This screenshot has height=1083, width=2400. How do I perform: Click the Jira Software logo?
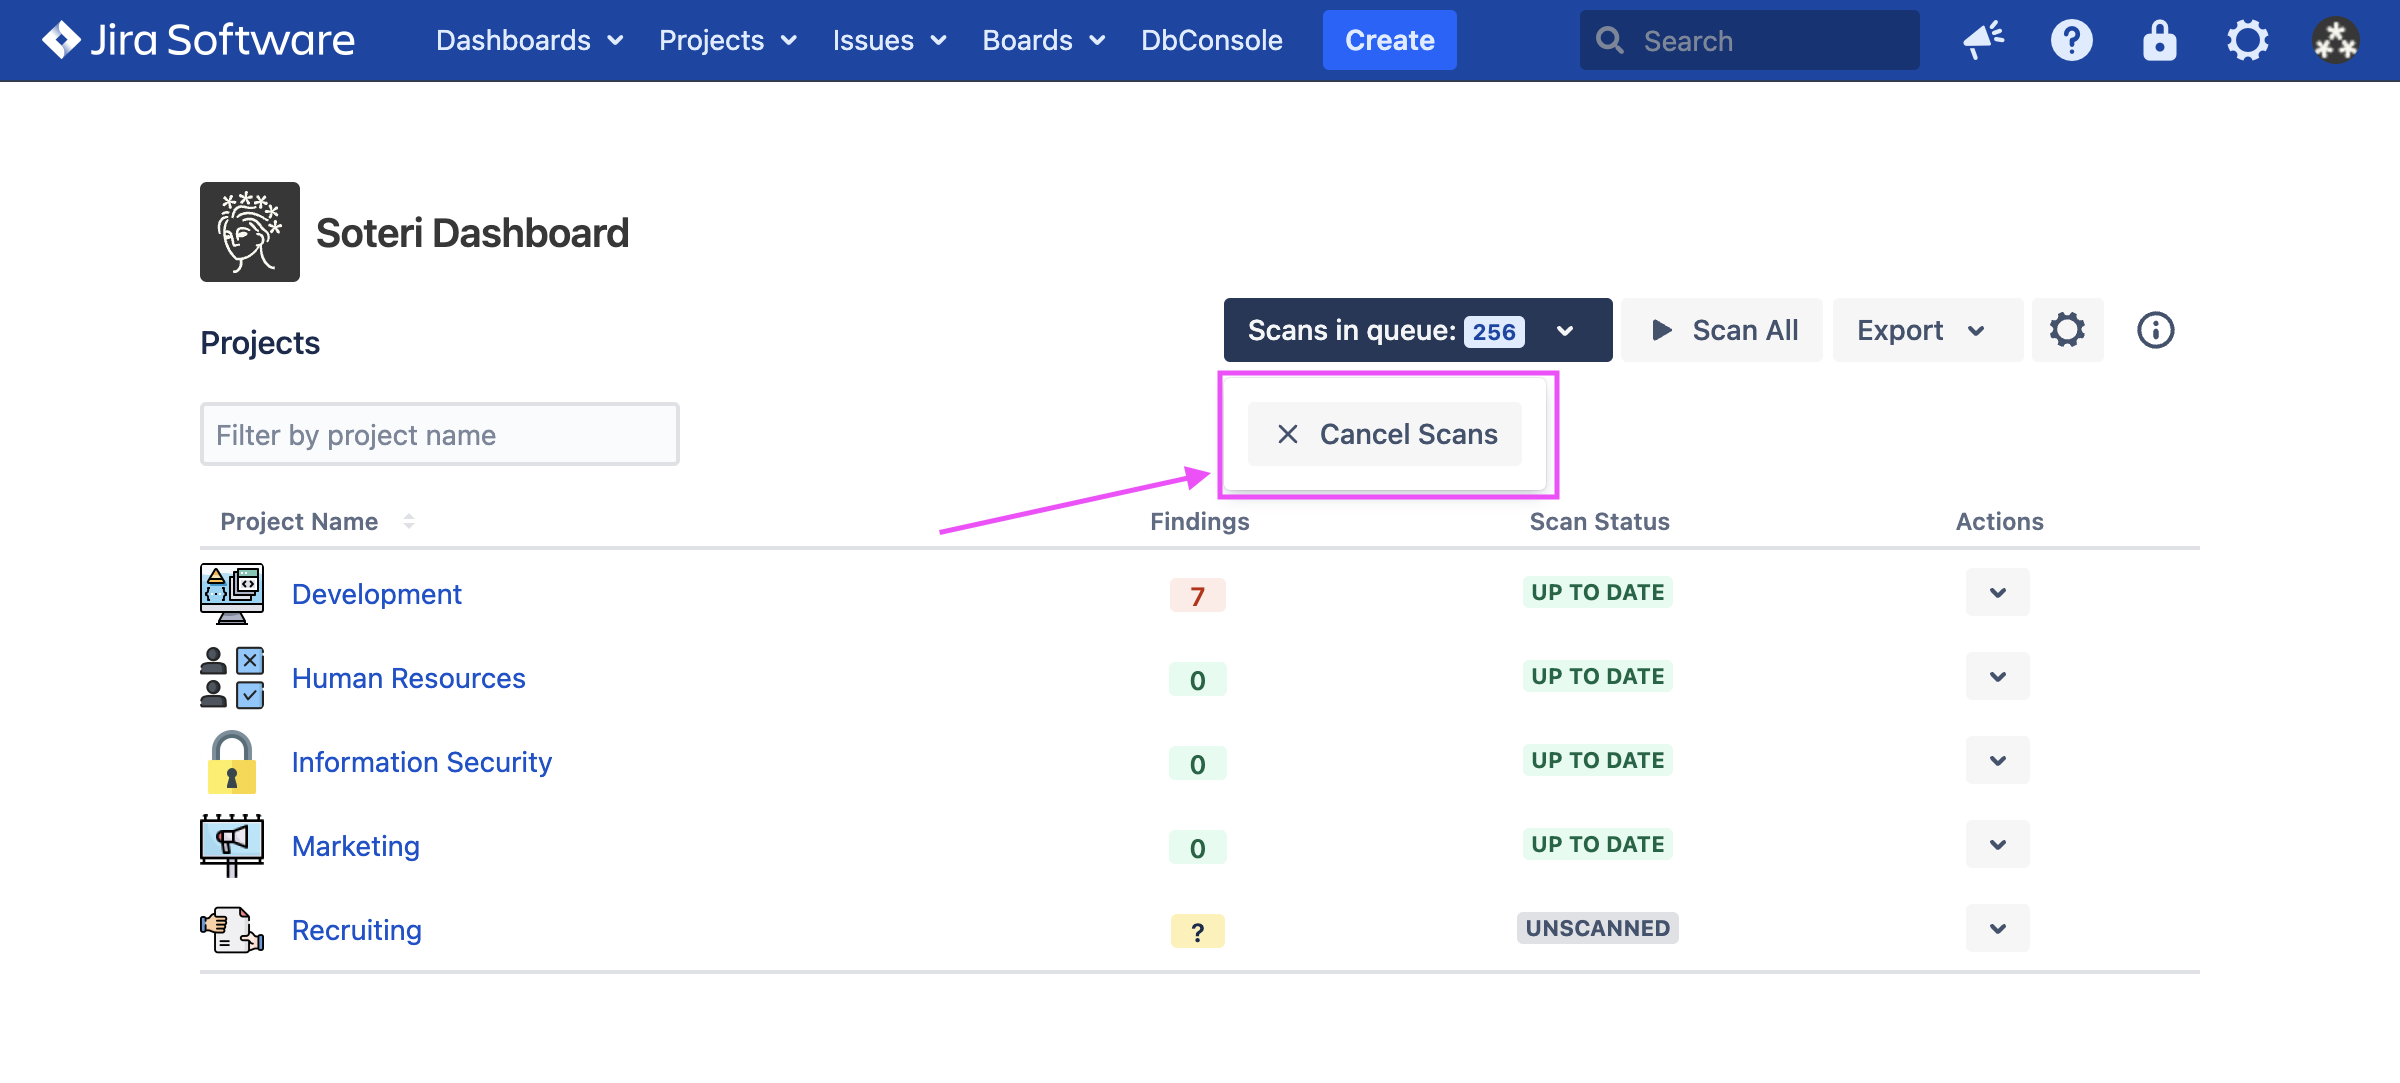tap(198, 40)
